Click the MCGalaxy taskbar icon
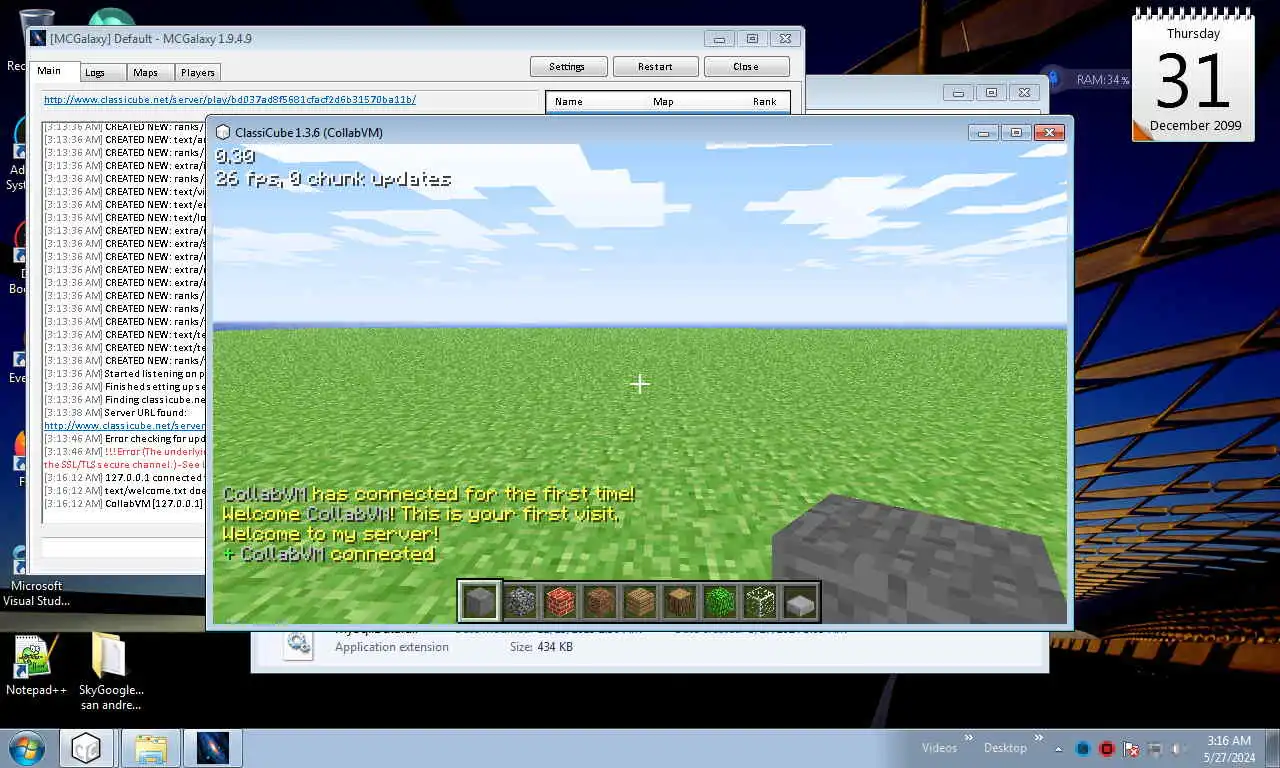Image resolution: width=1280 pixels, height=768 pixels. (212, 748)
